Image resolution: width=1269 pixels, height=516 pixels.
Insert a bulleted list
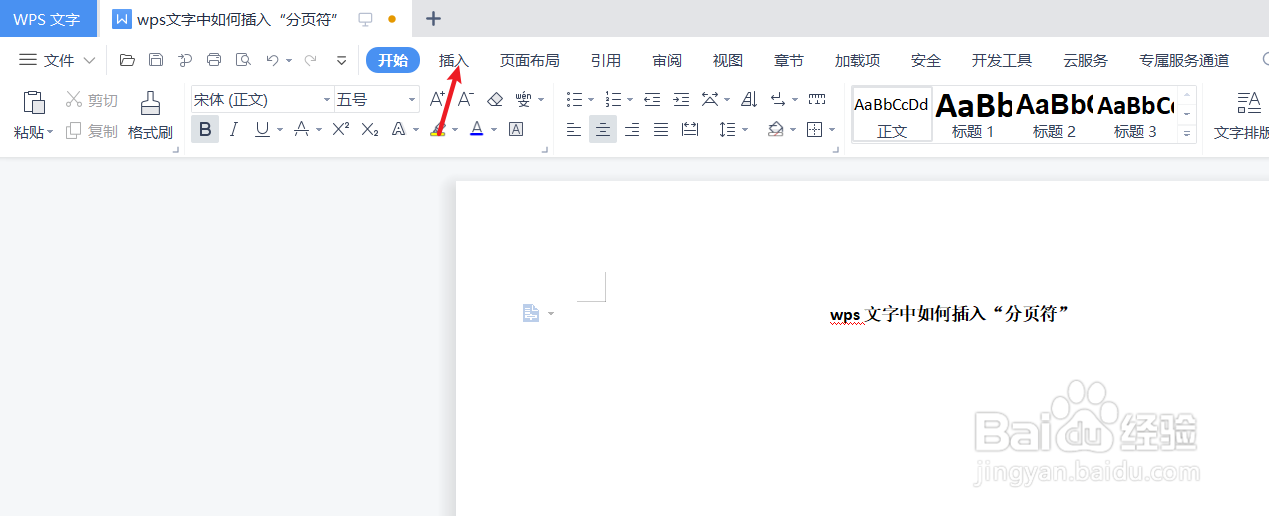coord(574,99)
